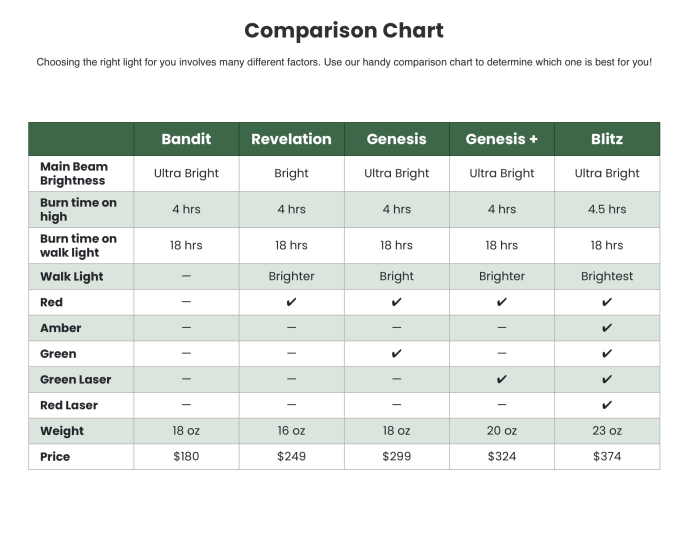Click the Amber checkmark under Blitz
Image resolution: width=700 pixels, height=545 pixels.
[607, 328]
